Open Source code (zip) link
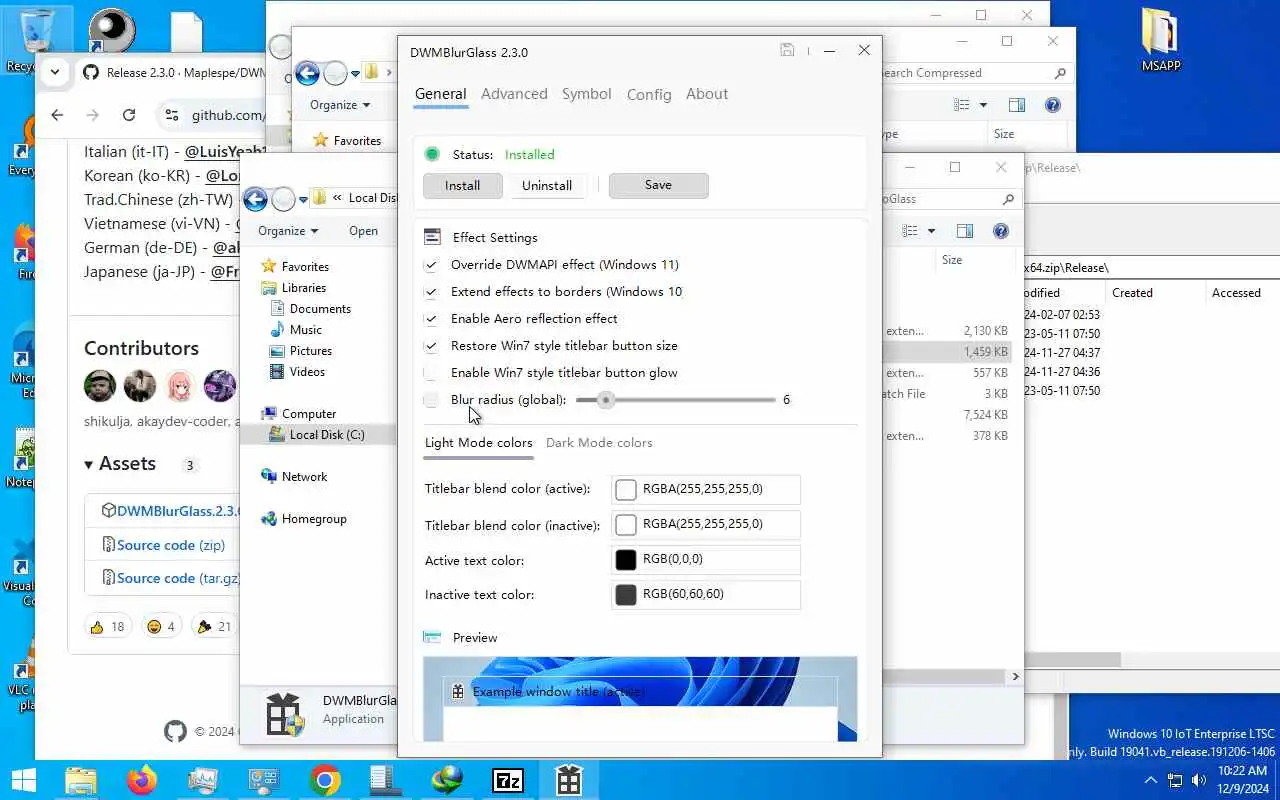 tap(170, 545)
